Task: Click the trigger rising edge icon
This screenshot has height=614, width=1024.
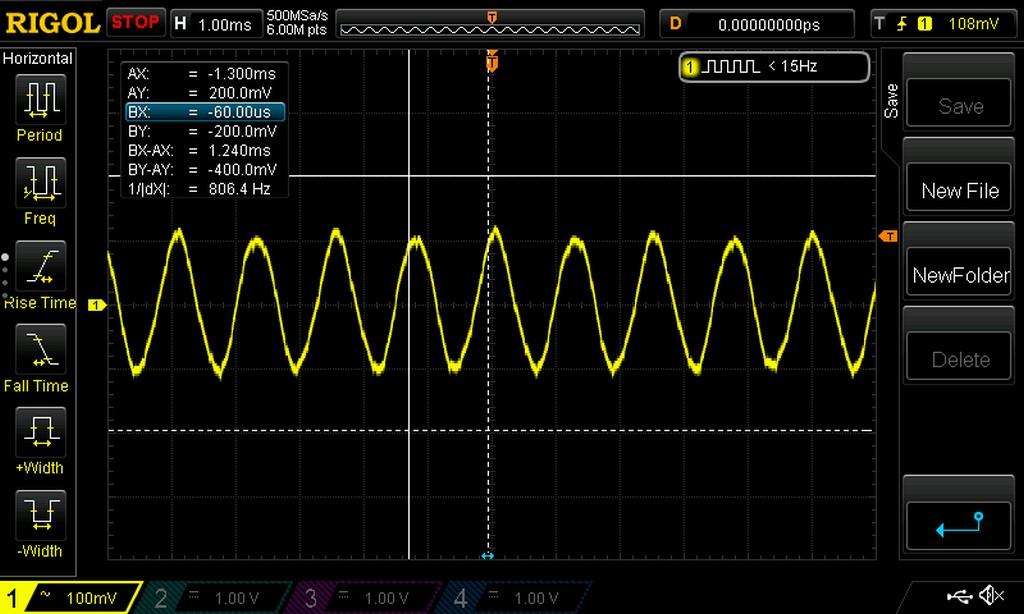Action: pos(902,24)
